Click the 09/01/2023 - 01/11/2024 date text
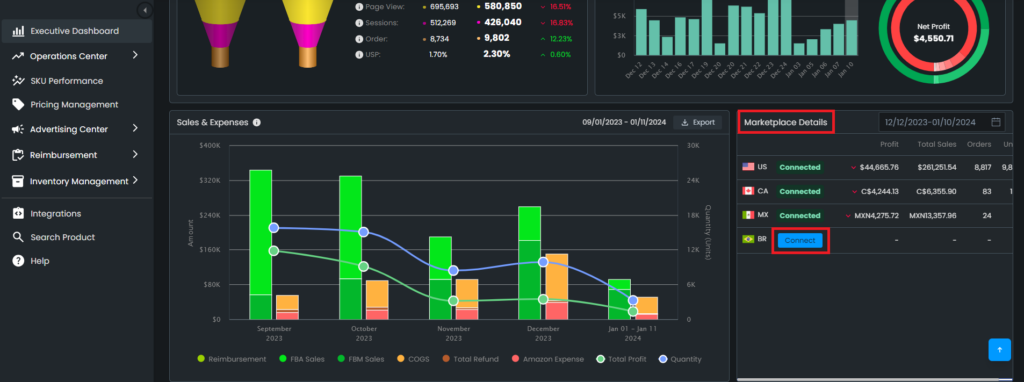The height and width of the screenshot is (382, 1024). [x=624, y=122]
